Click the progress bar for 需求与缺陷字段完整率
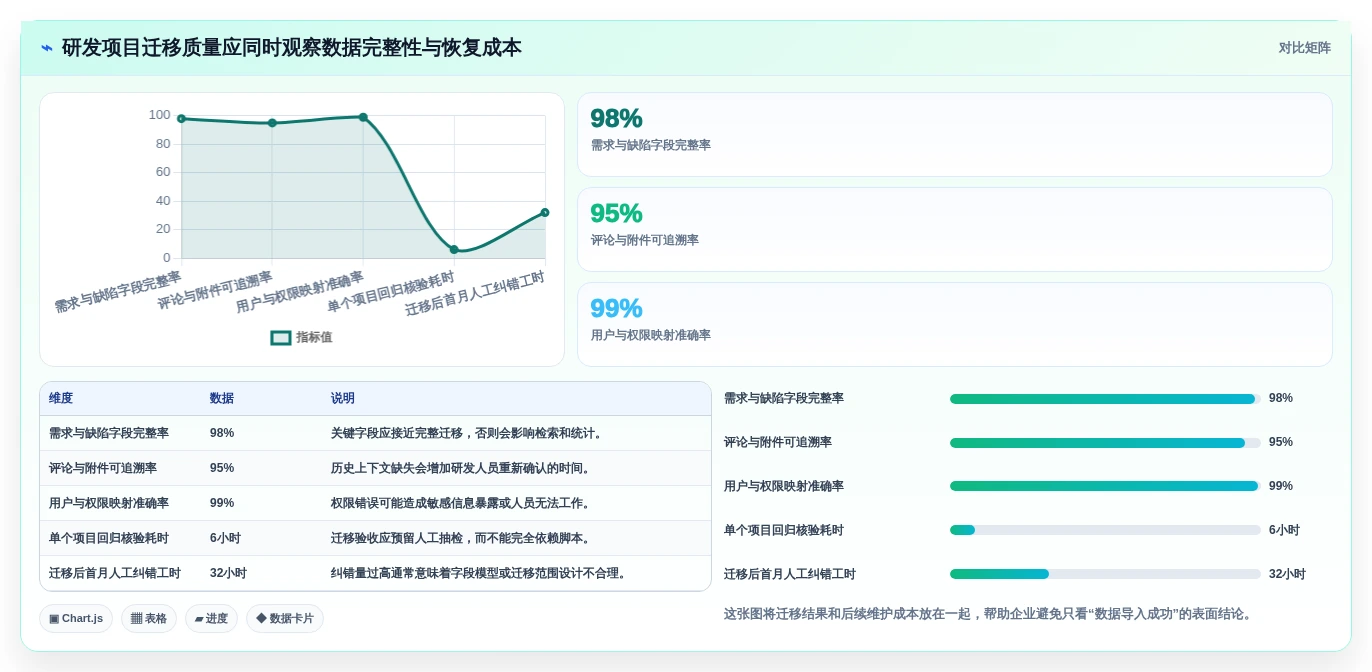The image size is (1372, 672). pos(1105,399)
